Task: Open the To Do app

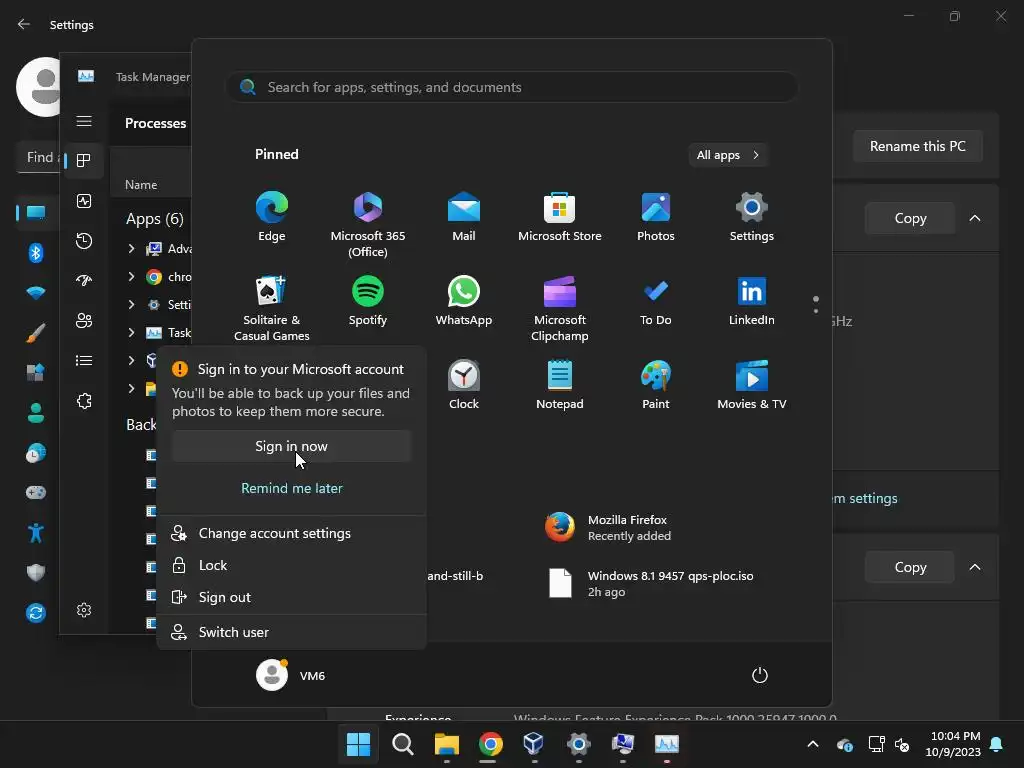Action: point(656,301)
